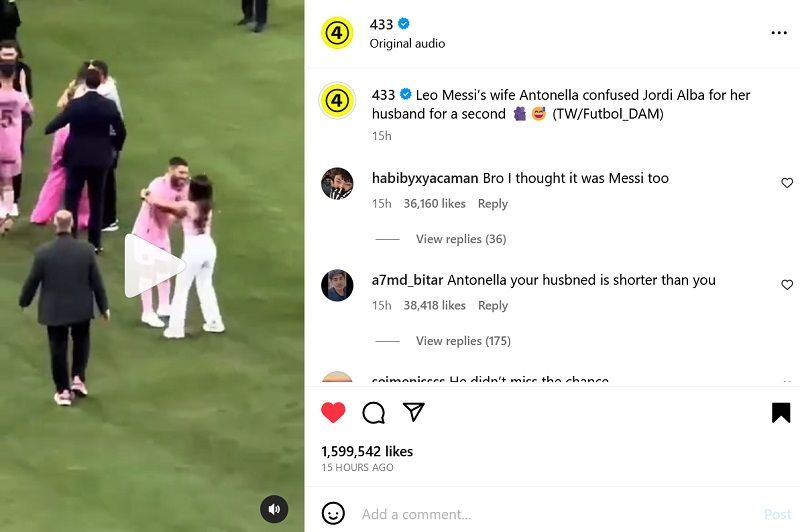This screenshot has height=532, width=800.
Task: Play the video with the play button
Action: [154, 266]
